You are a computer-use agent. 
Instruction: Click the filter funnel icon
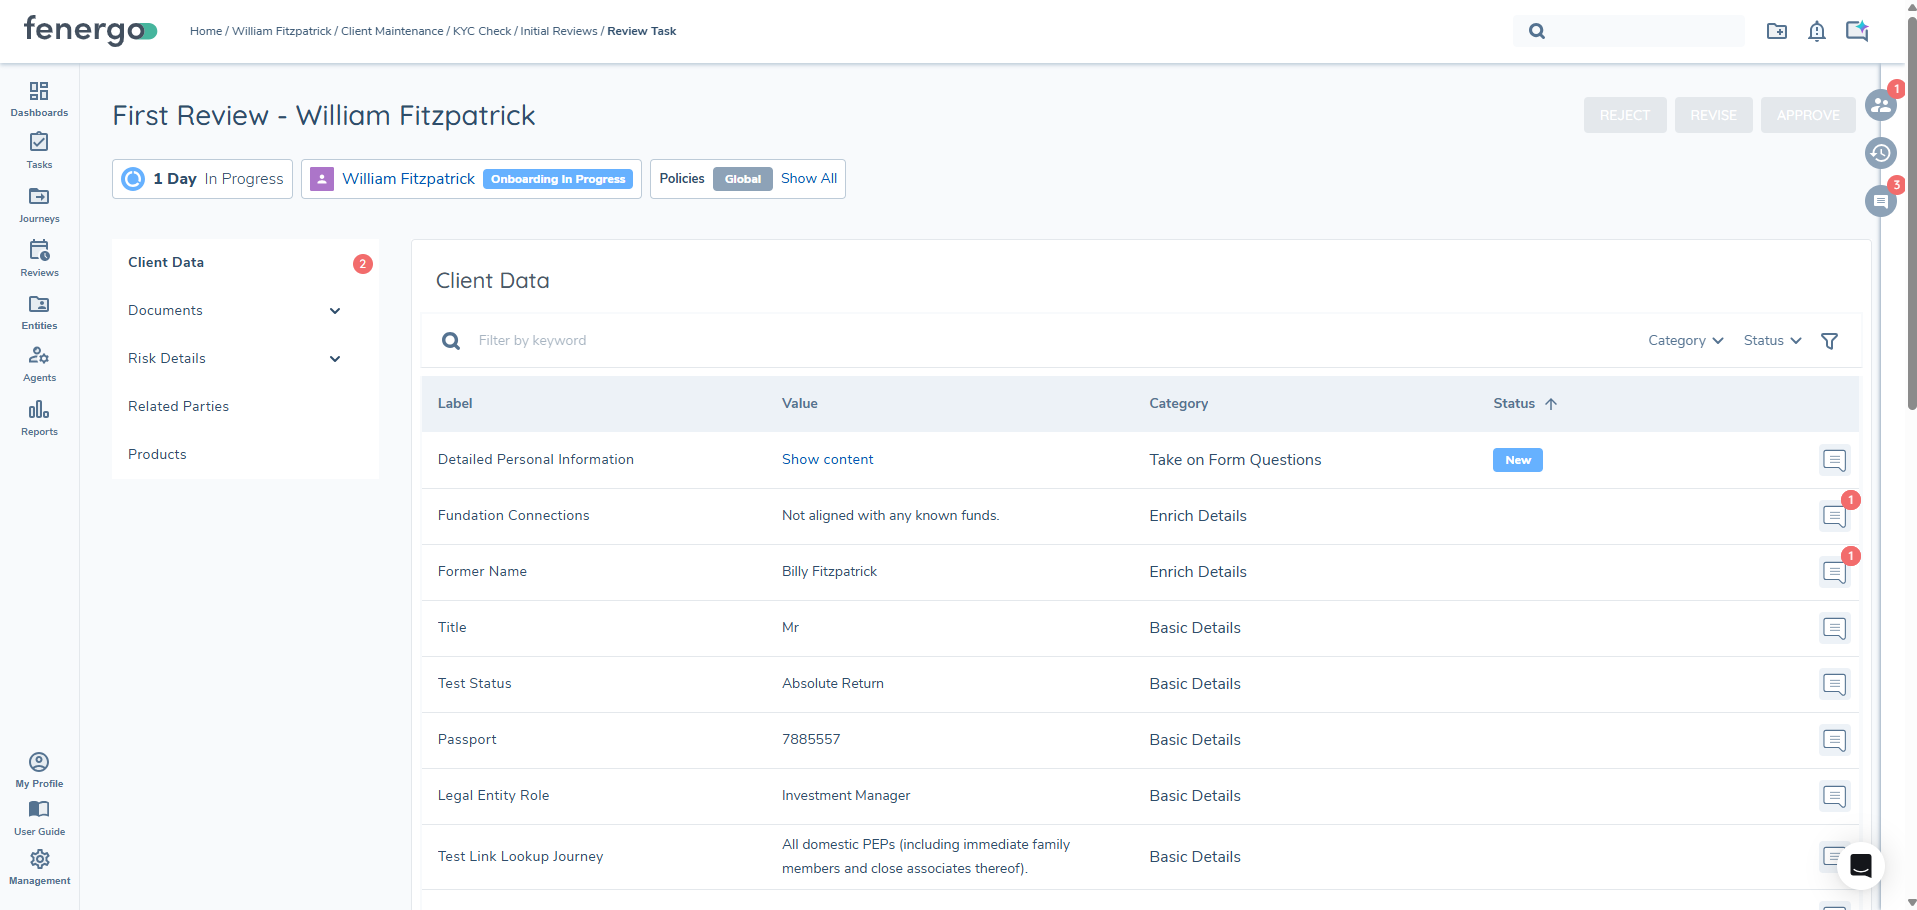[x=1829, y=341]
